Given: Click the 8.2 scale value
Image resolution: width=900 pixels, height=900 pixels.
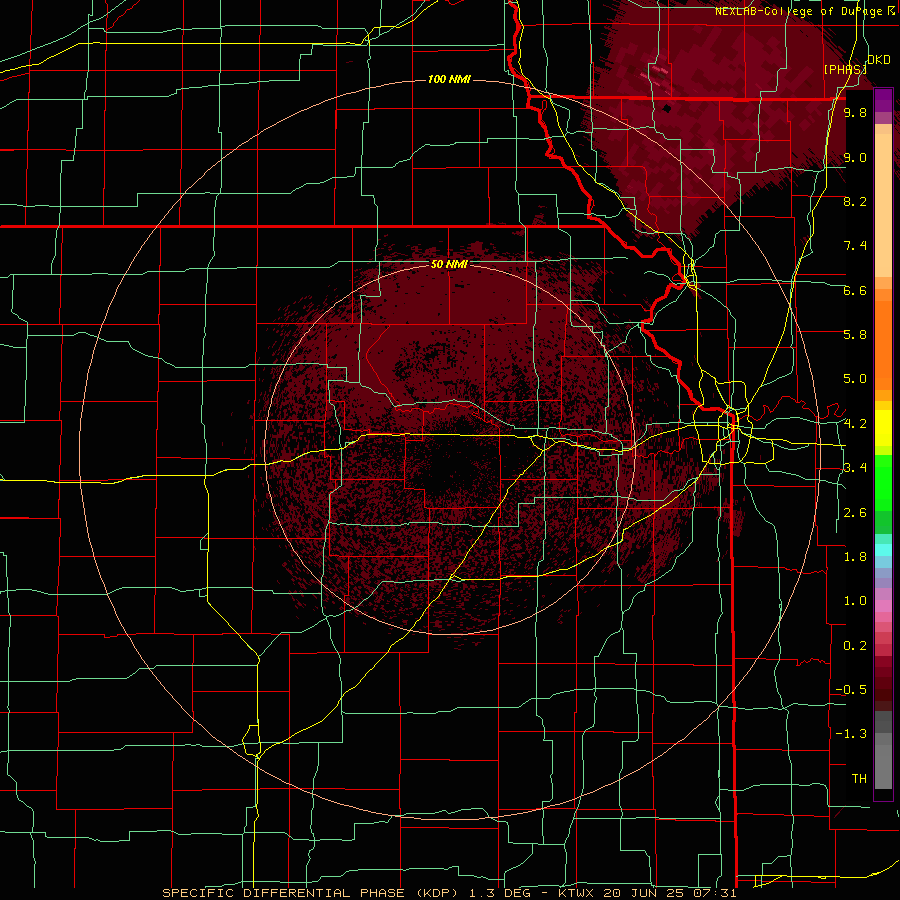Looking at the screenshot, I should [855, 201].
